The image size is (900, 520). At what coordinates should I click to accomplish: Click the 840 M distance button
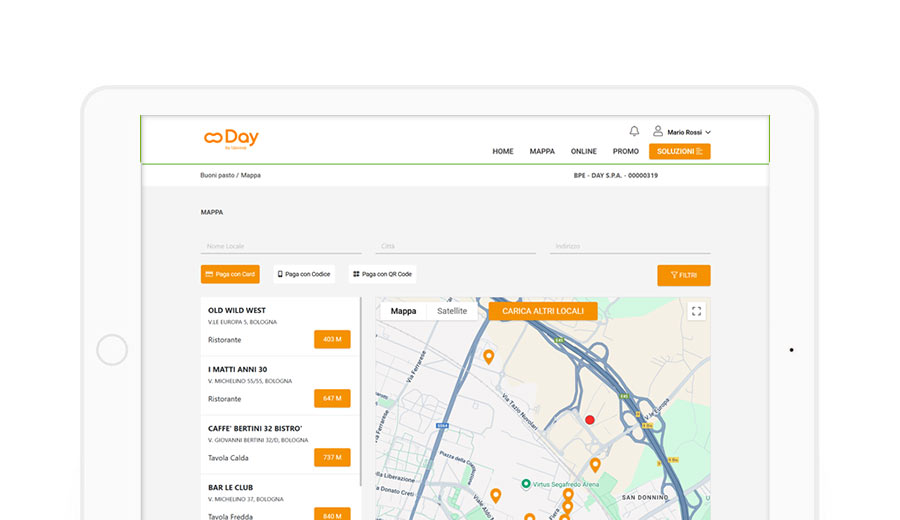(x=332, y=514)
